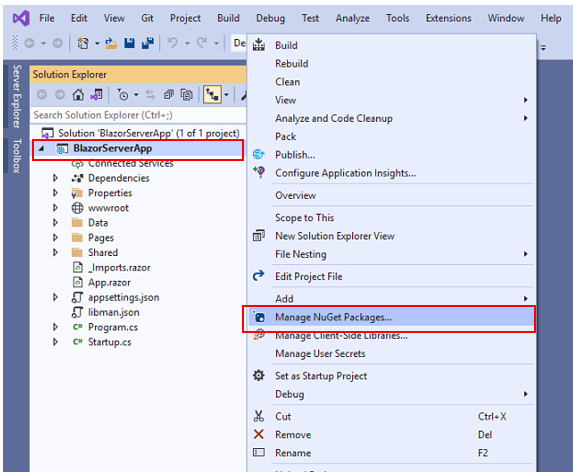Click the Navigate Backward toolbar arrow
Viewport: 573px width, 473px height.
(x=30, y=43)
